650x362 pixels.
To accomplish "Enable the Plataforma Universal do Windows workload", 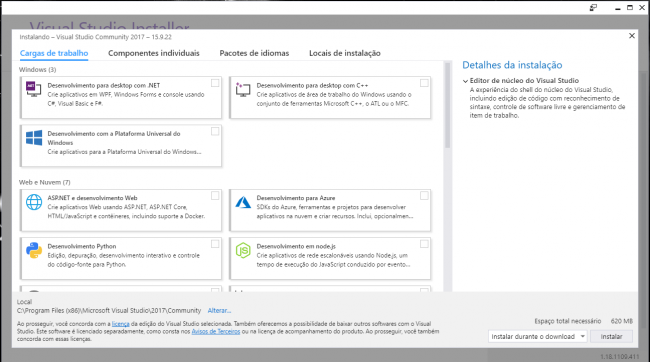I will 215,131.
